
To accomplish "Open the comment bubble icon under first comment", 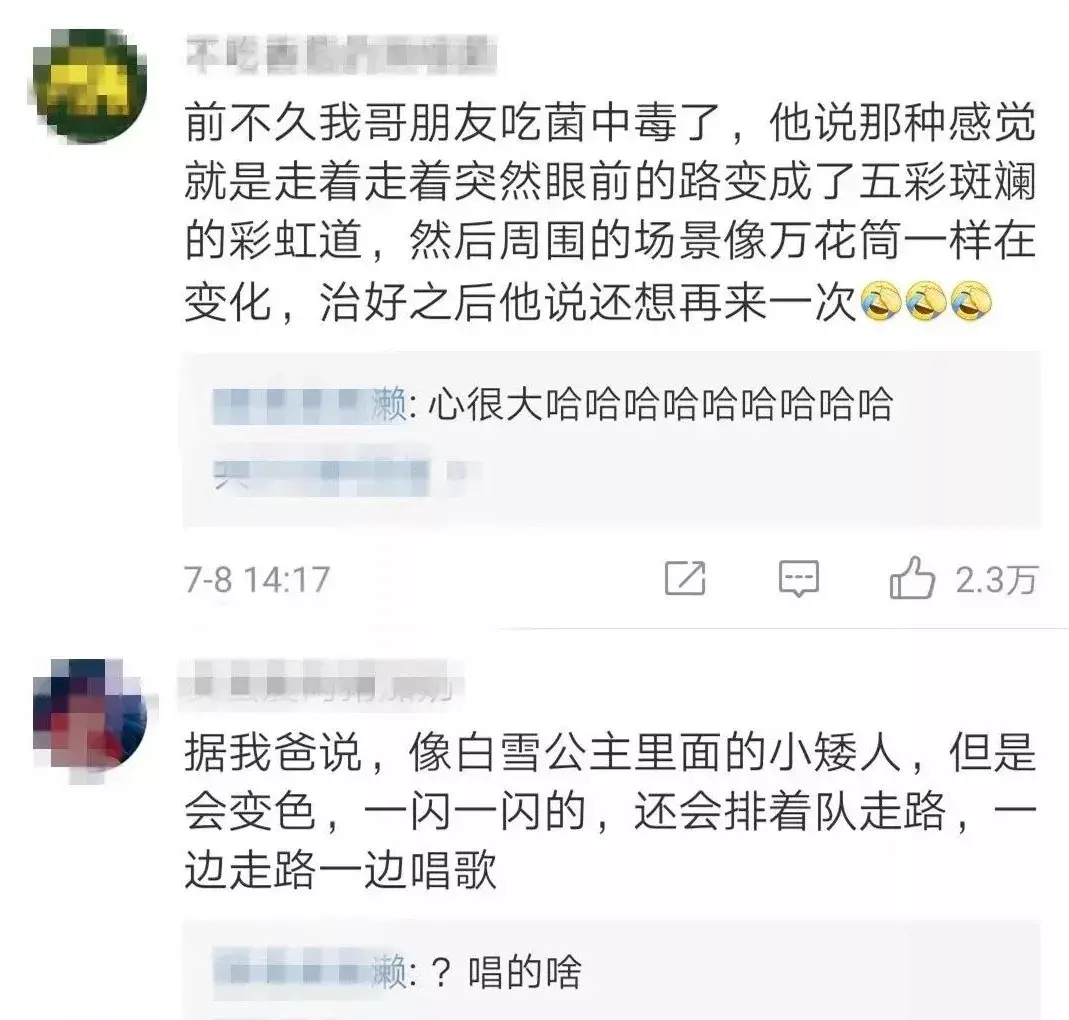I will (798, 579).
